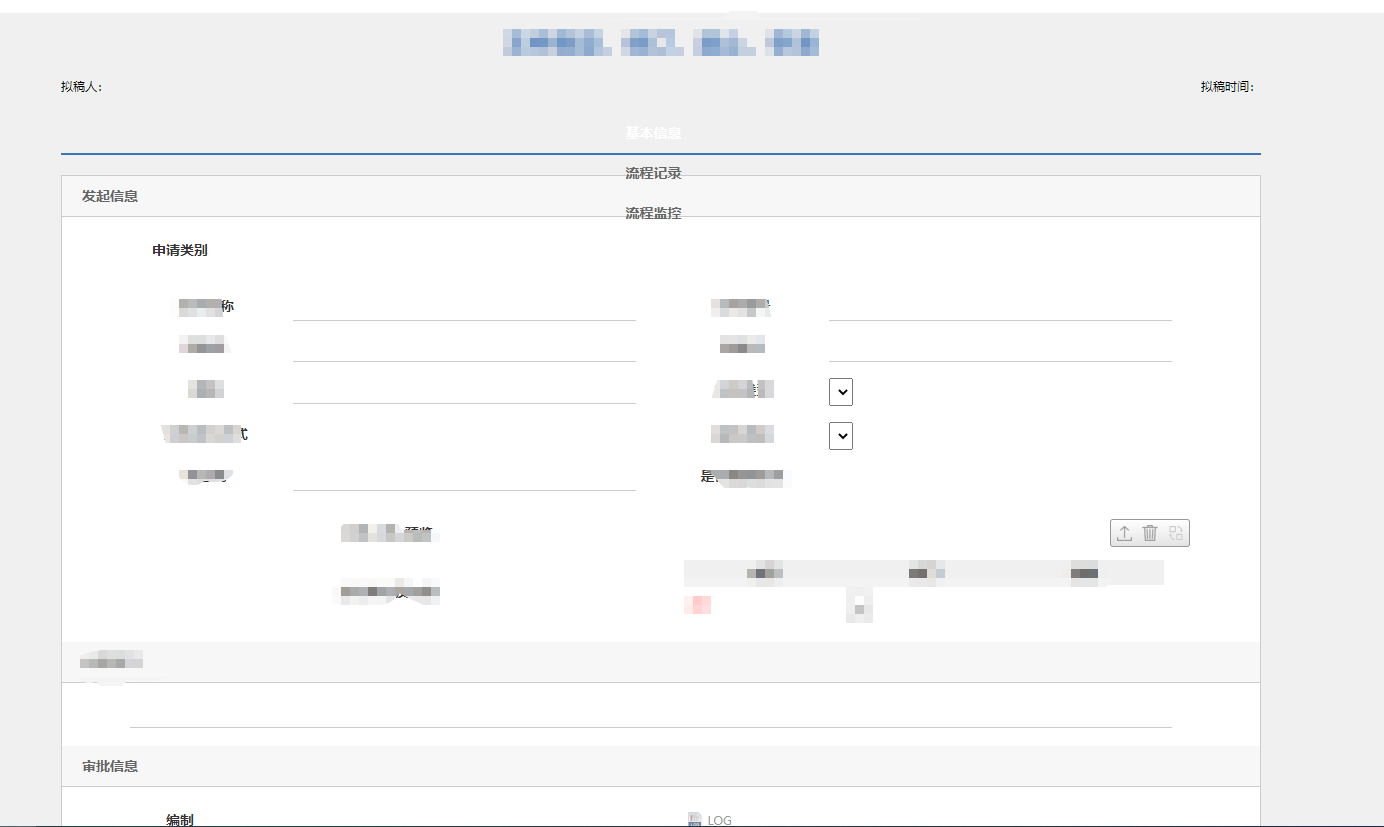1384x827 pixels.
Task: Open the LOG text link
Action: coord(720,820)
